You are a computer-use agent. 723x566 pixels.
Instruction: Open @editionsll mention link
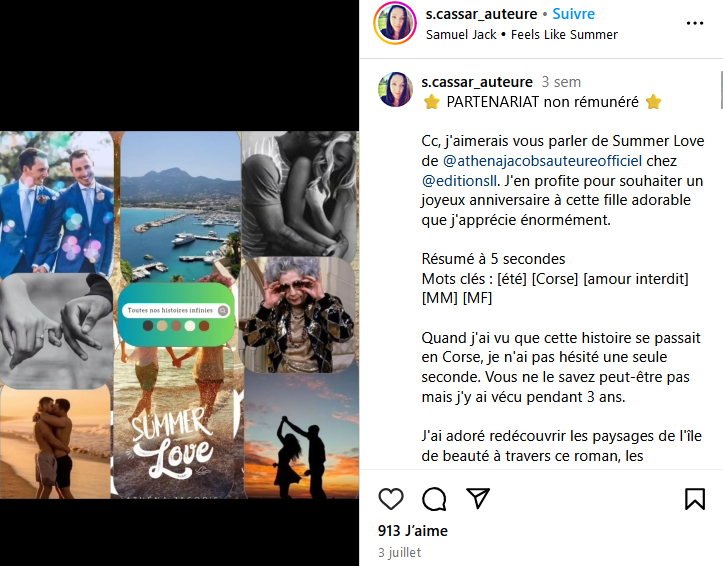point(459,181)
